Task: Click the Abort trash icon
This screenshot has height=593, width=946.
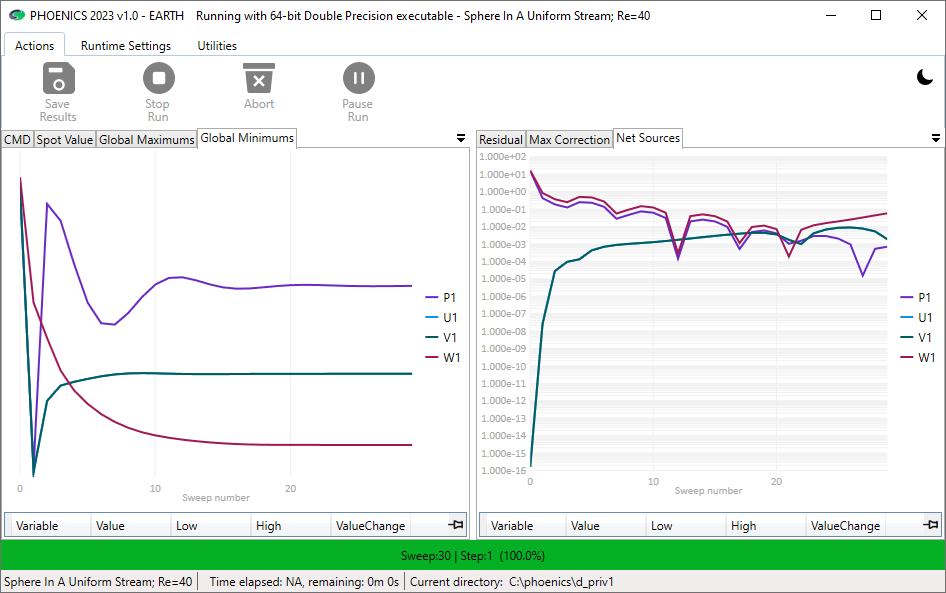Action: coord(259,78)
